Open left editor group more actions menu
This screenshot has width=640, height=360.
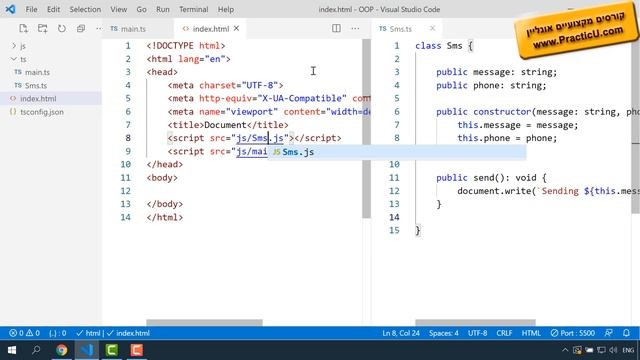[356, 29]
